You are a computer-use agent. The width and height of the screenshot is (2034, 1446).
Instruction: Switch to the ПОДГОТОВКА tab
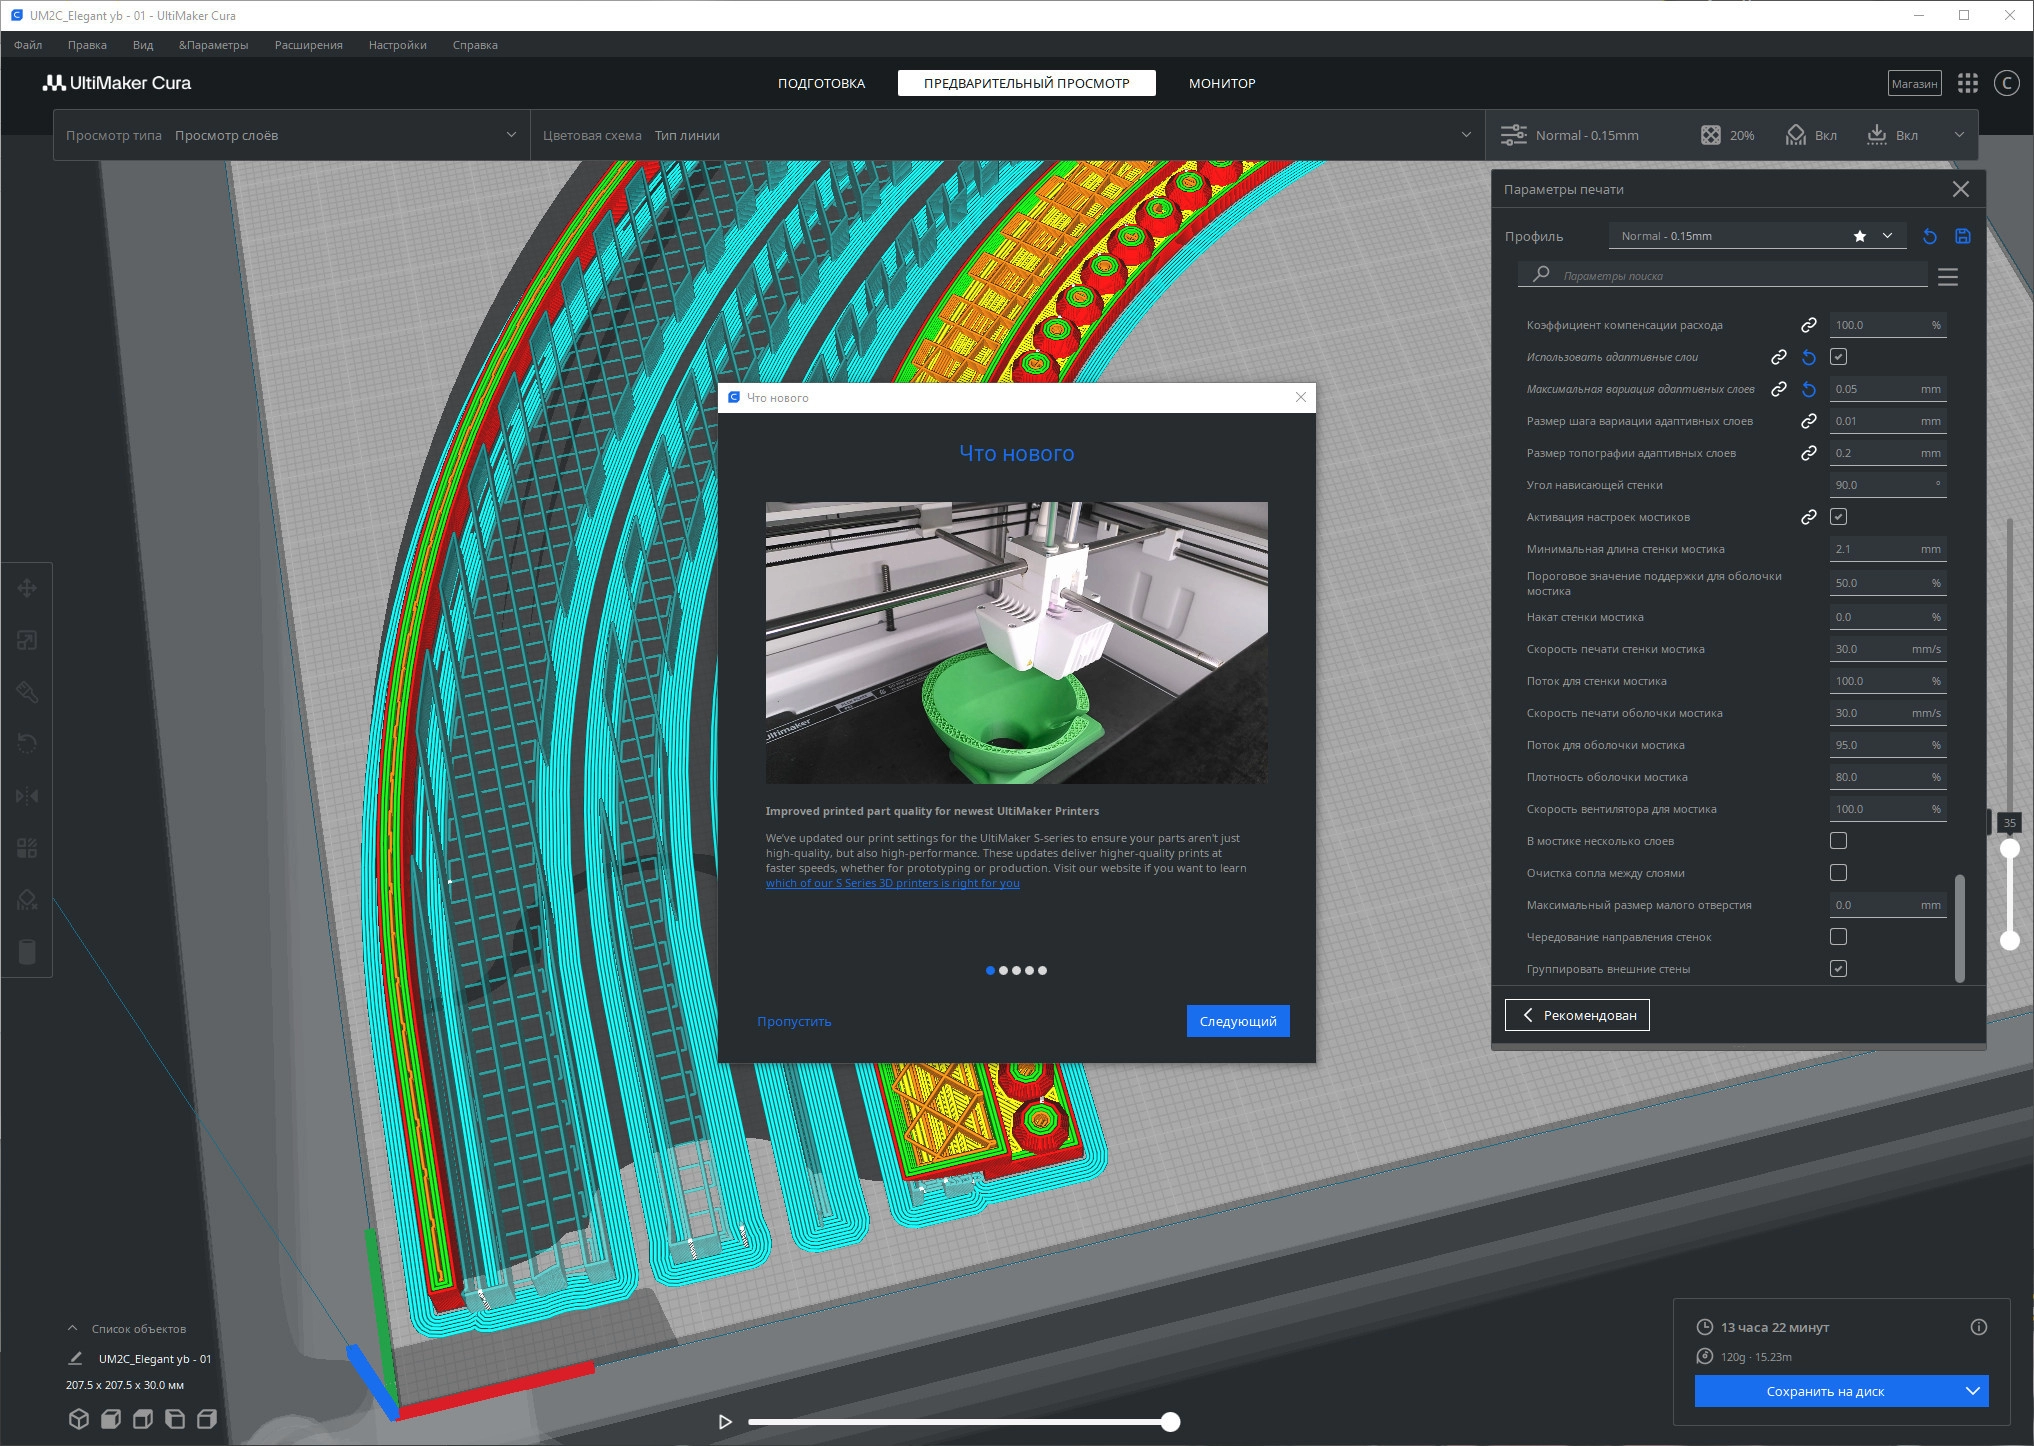click(821, 83)
